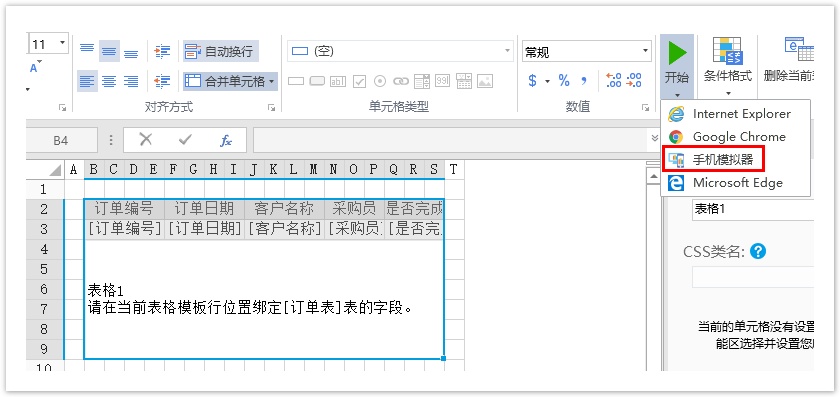Image resolution: width=840 pixels, height=397 pixels.
Task: Open 对齐方式 group dialog launcher
Action: point(271,108)
